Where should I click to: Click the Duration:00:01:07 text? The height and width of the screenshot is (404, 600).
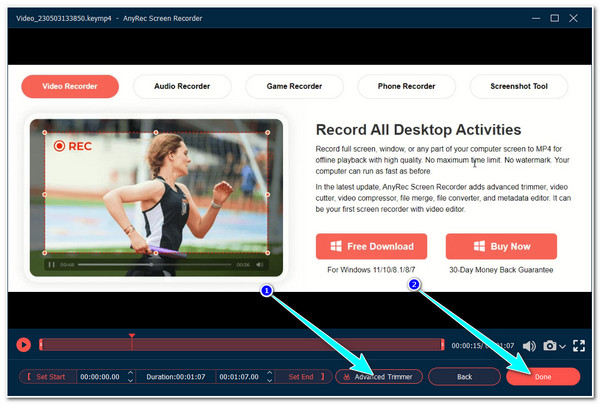176,377
